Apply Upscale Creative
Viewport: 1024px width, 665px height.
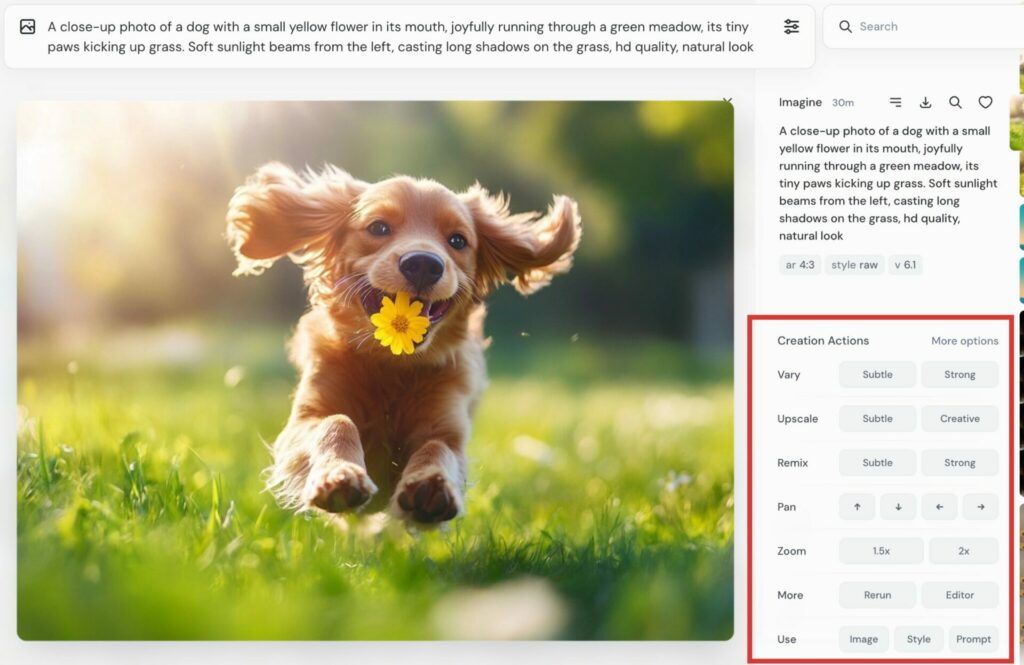coord(960,418)
